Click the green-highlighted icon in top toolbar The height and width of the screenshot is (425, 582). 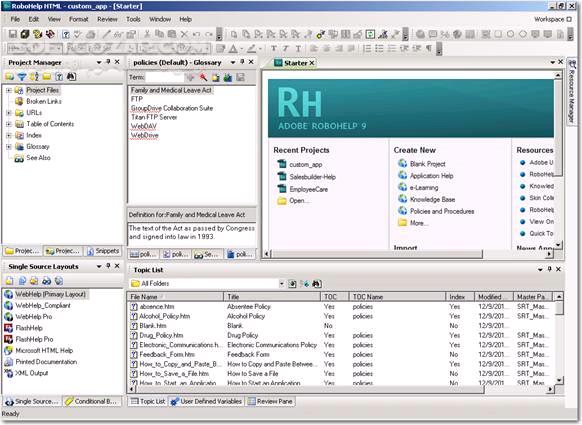(370, 34)
